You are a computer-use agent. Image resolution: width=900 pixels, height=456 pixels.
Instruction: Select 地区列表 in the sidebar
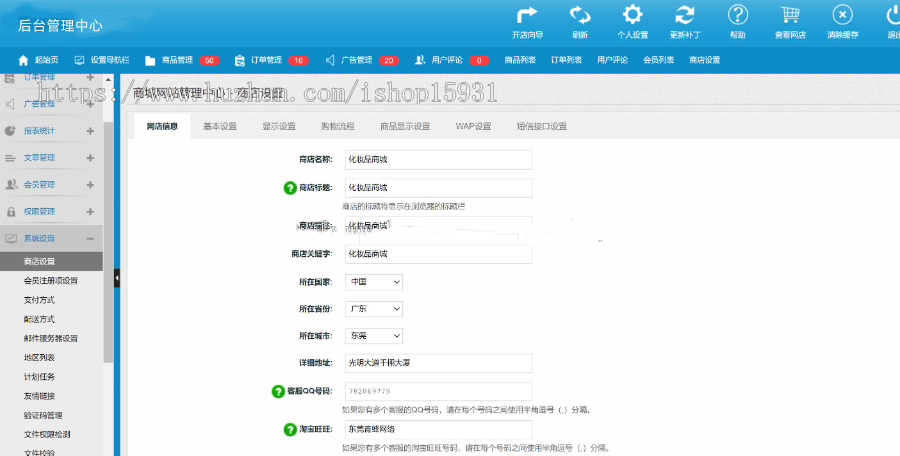40,358
